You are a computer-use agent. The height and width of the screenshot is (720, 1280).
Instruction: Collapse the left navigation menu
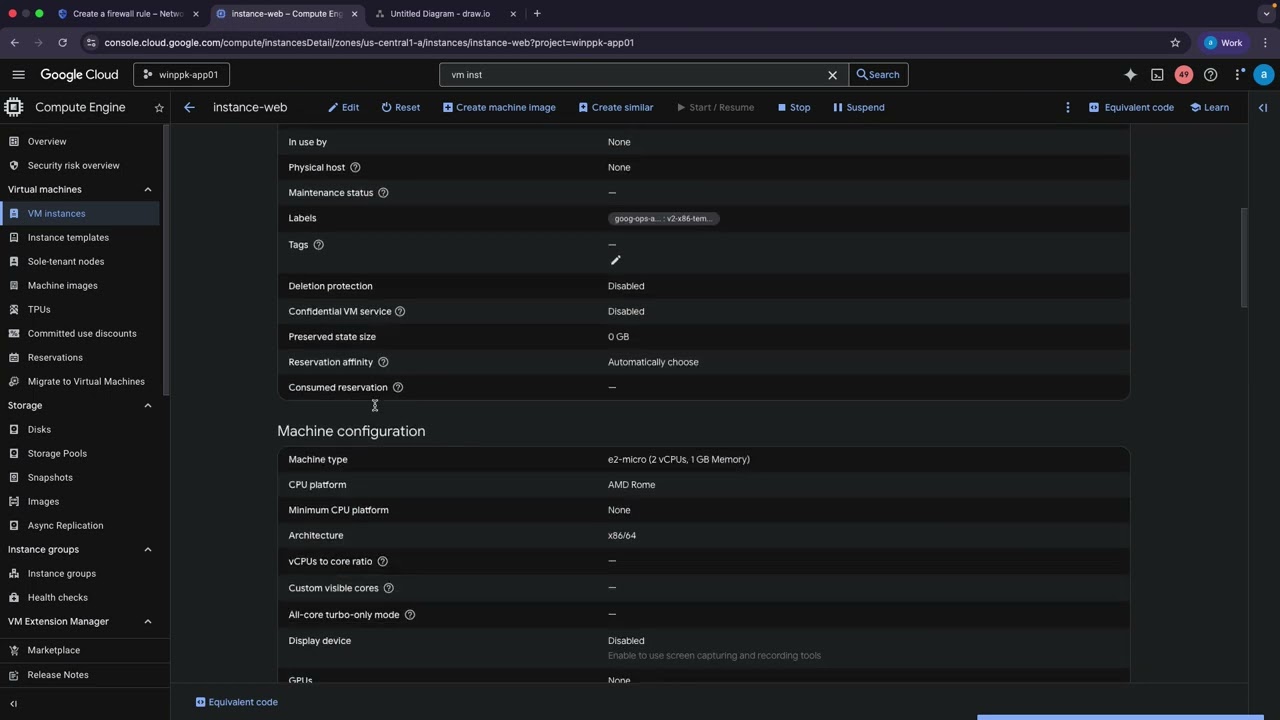pyautogui.click(x=13, y=704)
